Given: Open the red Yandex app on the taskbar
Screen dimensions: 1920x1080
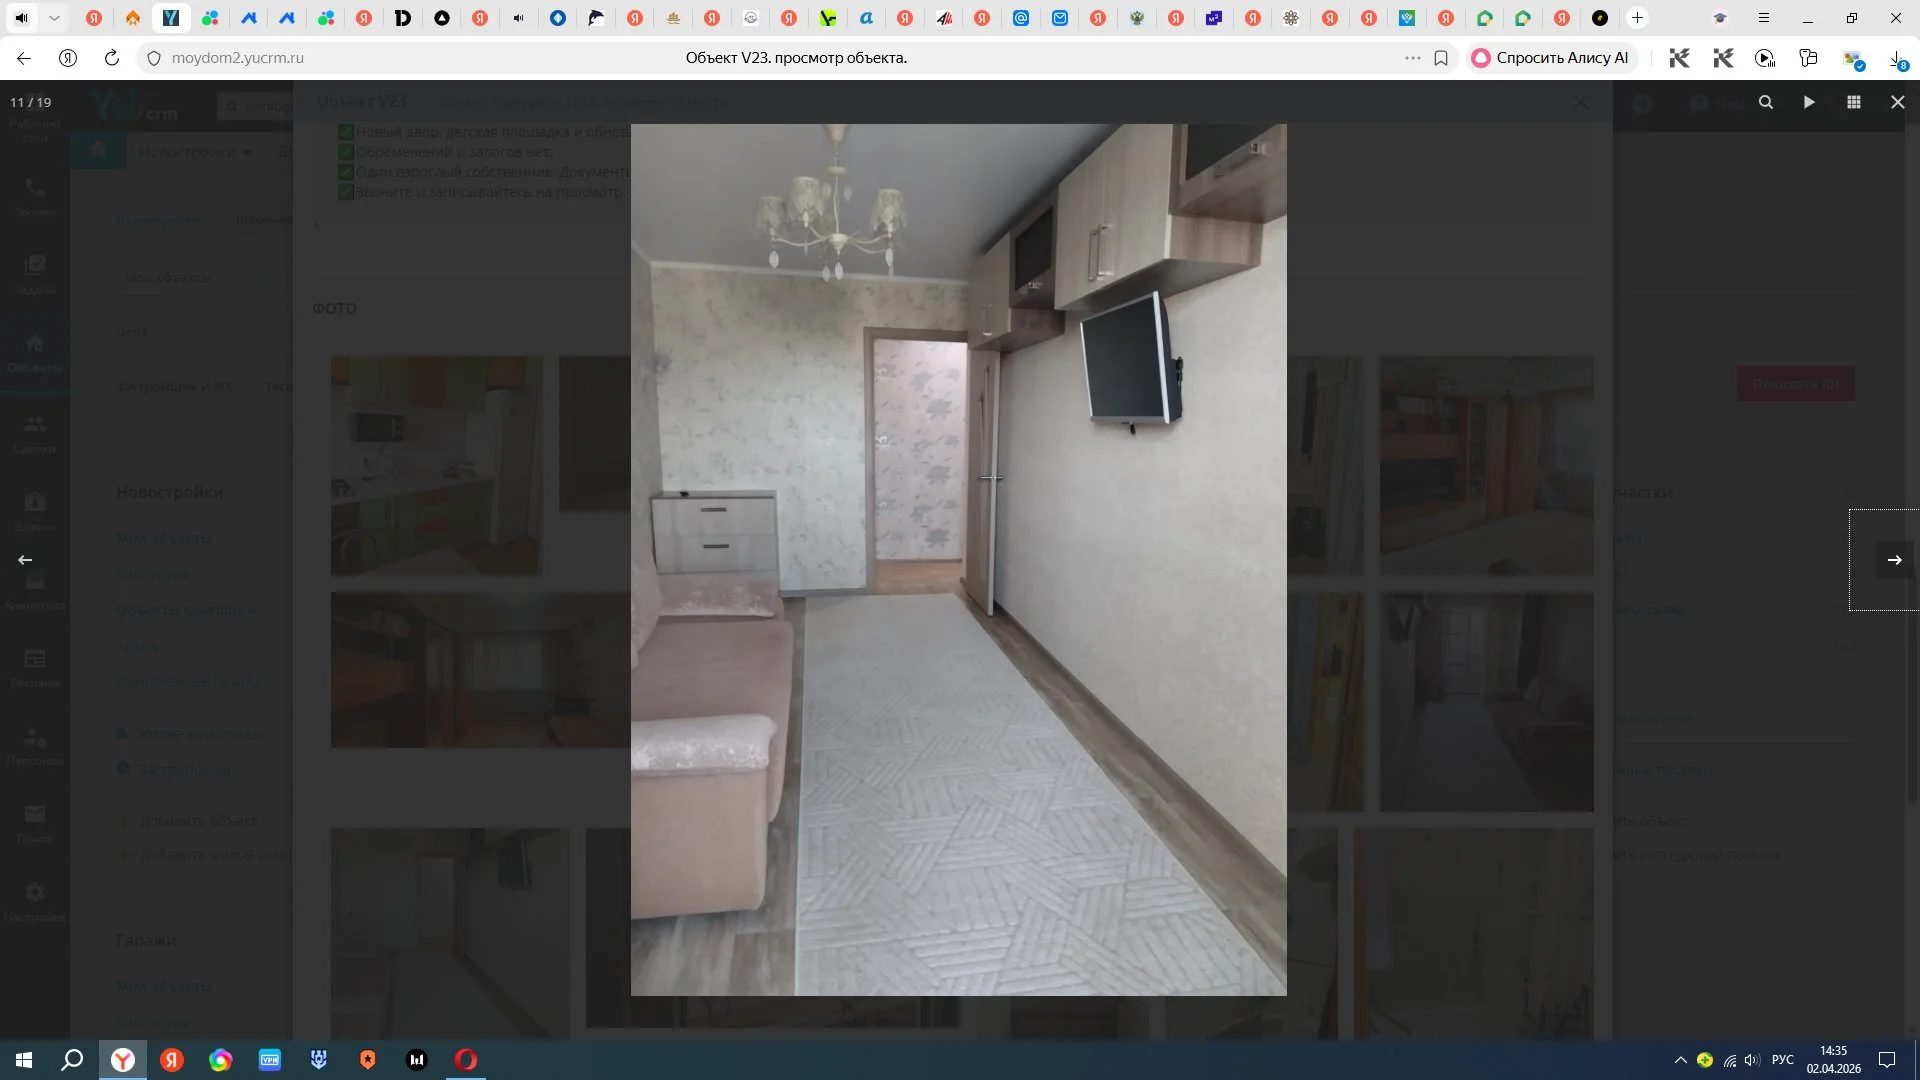Looking at the screenshot, I should (172, 1060).
